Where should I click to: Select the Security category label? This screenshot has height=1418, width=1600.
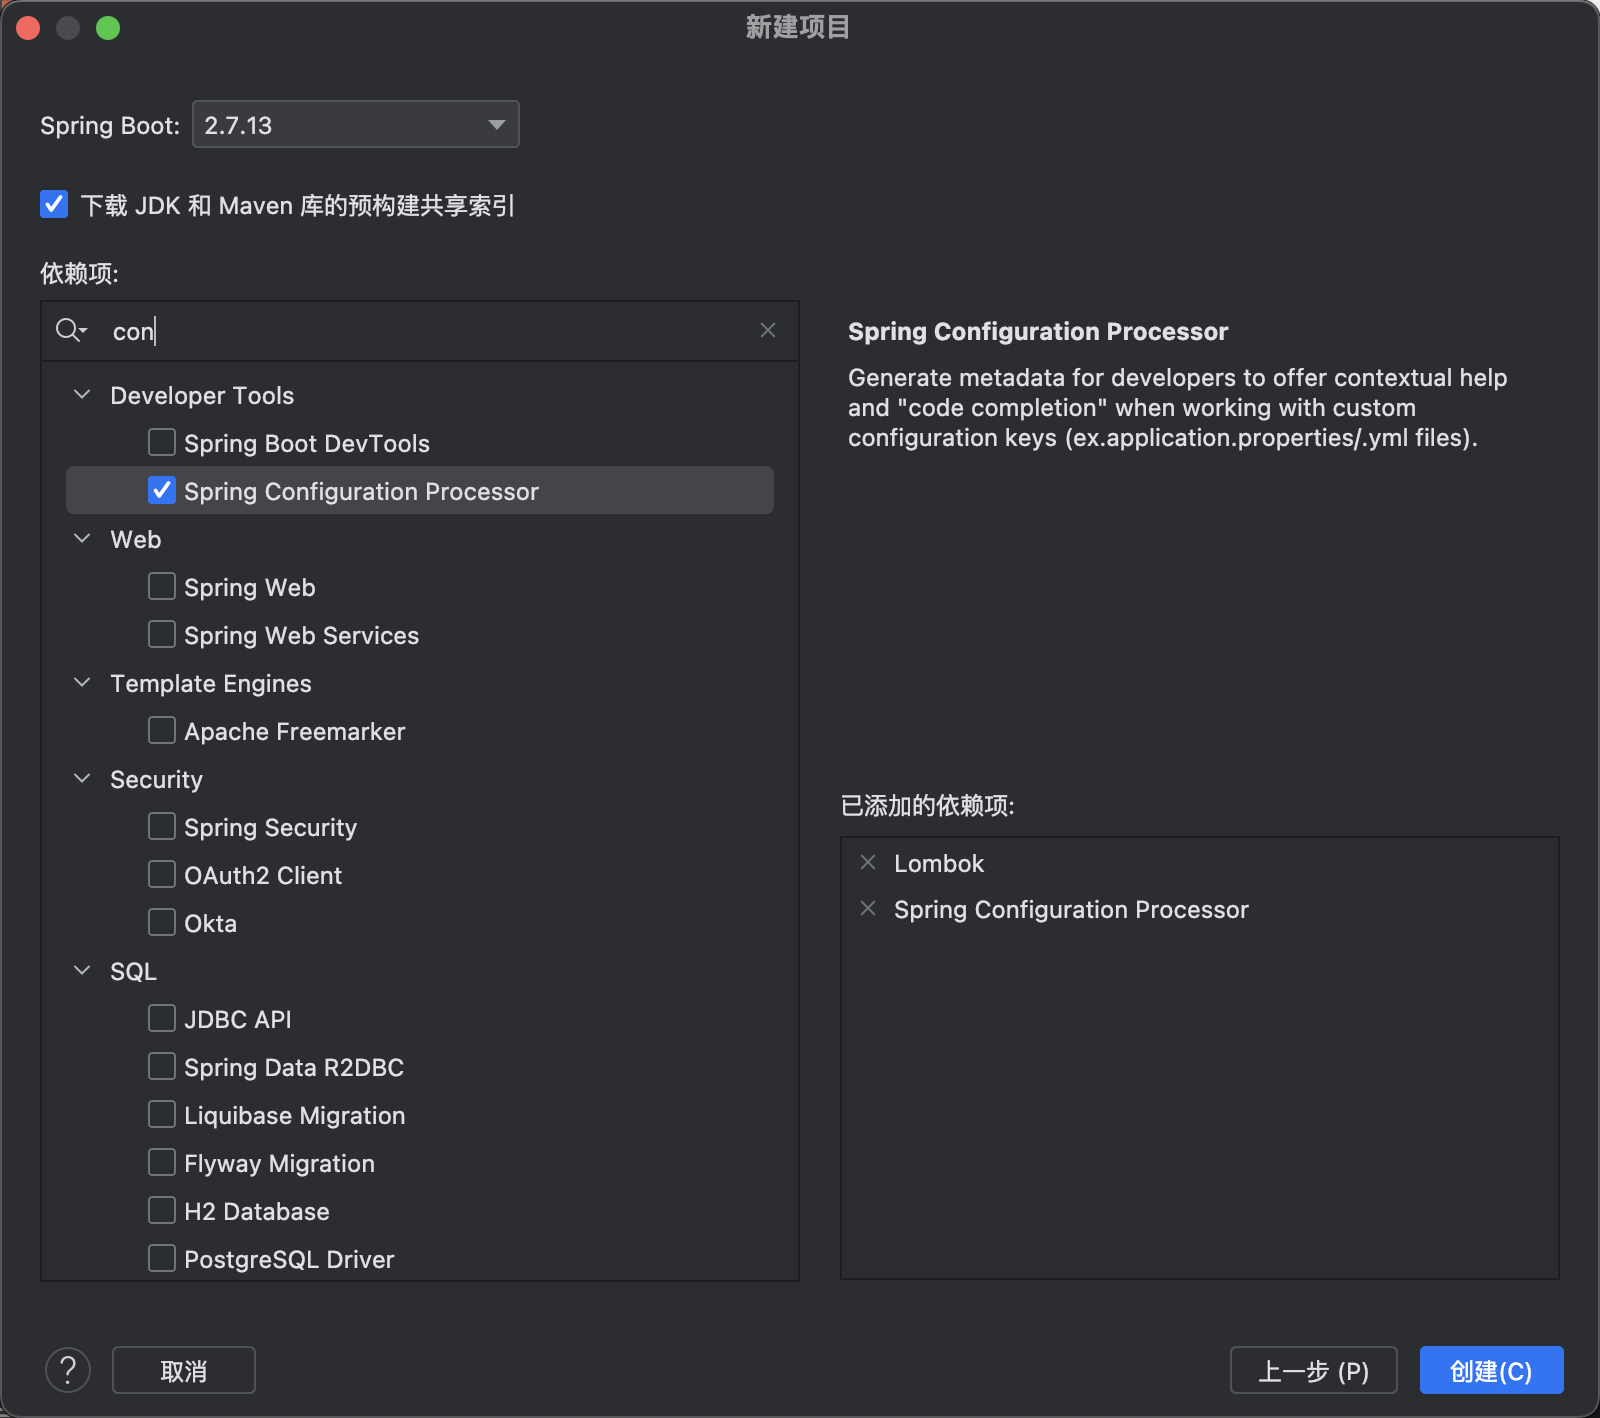click(x=156, y=779)
